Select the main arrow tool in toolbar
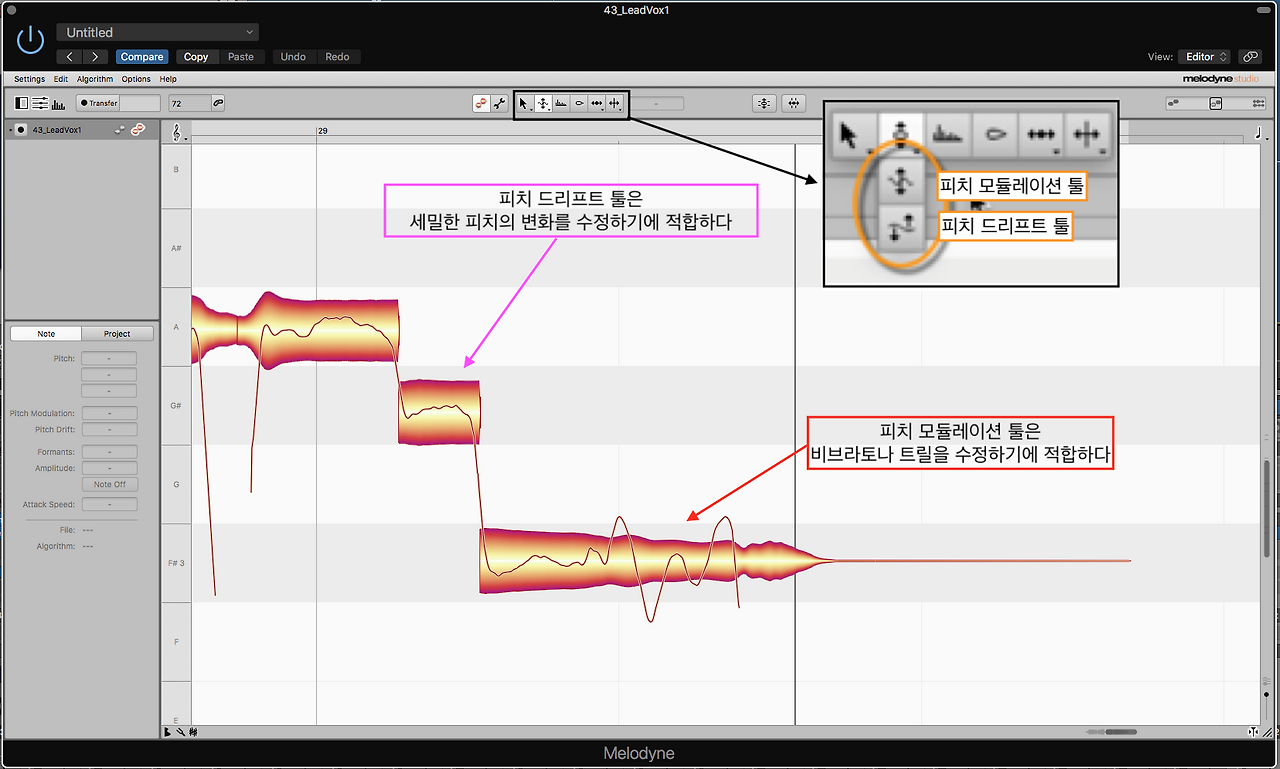The width and height of the screenshot is (1280, 769). pos(524,103)
